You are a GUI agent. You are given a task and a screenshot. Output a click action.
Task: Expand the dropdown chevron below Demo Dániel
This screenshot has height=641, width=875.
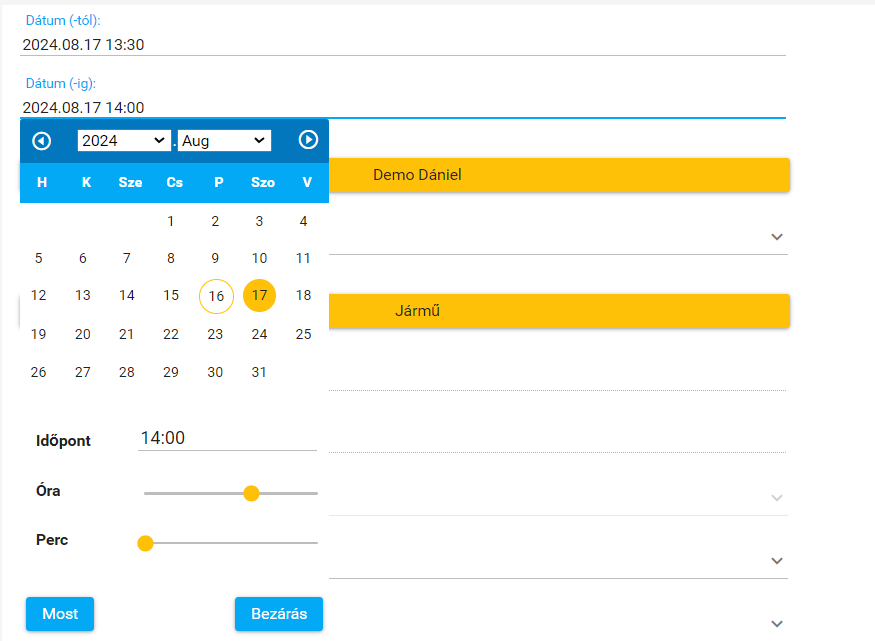coord(777,237)
